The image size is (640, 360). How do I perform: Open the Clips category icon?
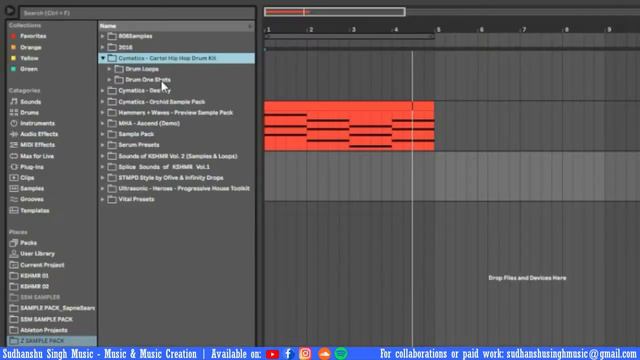point(14,178)
